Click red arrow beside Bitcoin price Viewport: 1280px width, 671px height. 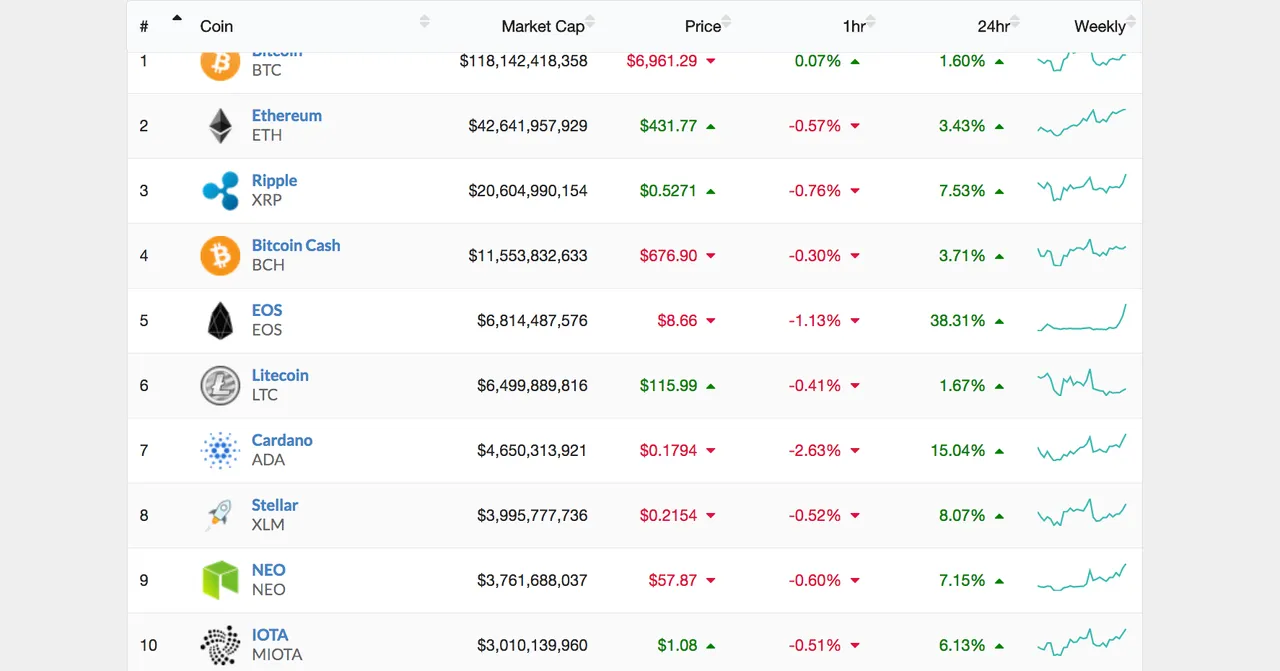click(711, 61)
